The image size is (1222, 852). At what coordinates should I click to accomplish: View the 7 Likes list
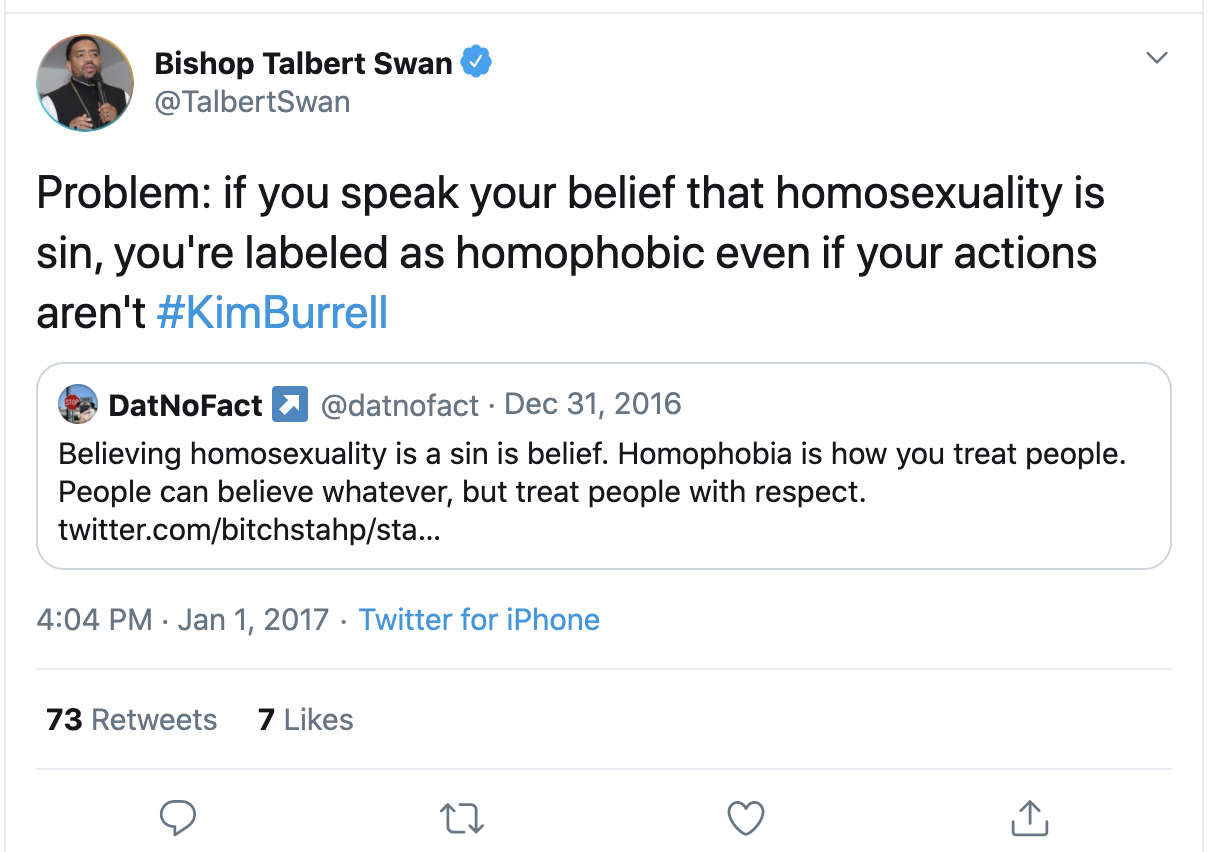pos(305,720)
